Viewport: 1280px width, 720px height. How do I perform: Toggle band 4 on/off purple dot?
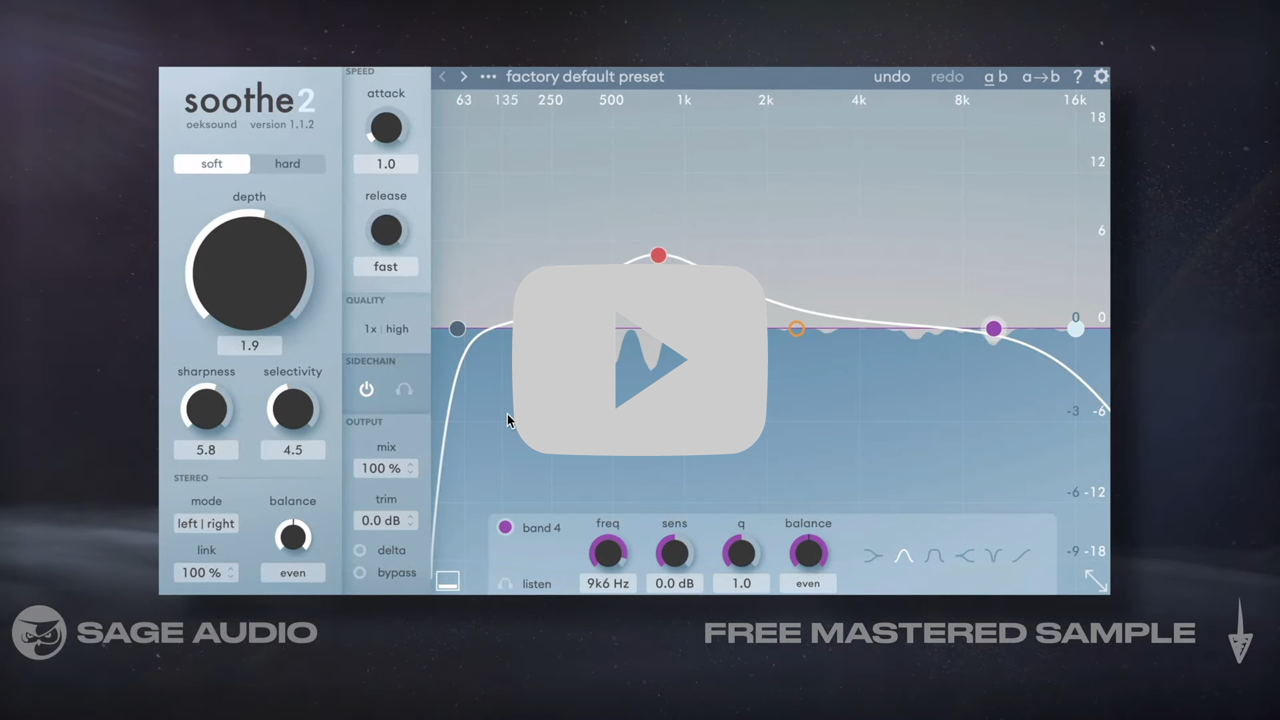coord(505,527)
